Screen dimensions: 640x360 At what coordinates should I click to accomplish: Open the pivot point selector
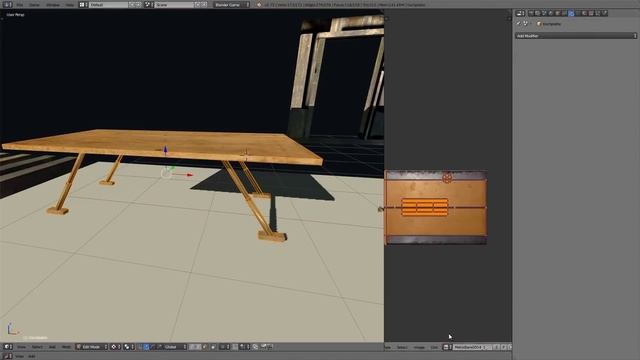(129, 347)
